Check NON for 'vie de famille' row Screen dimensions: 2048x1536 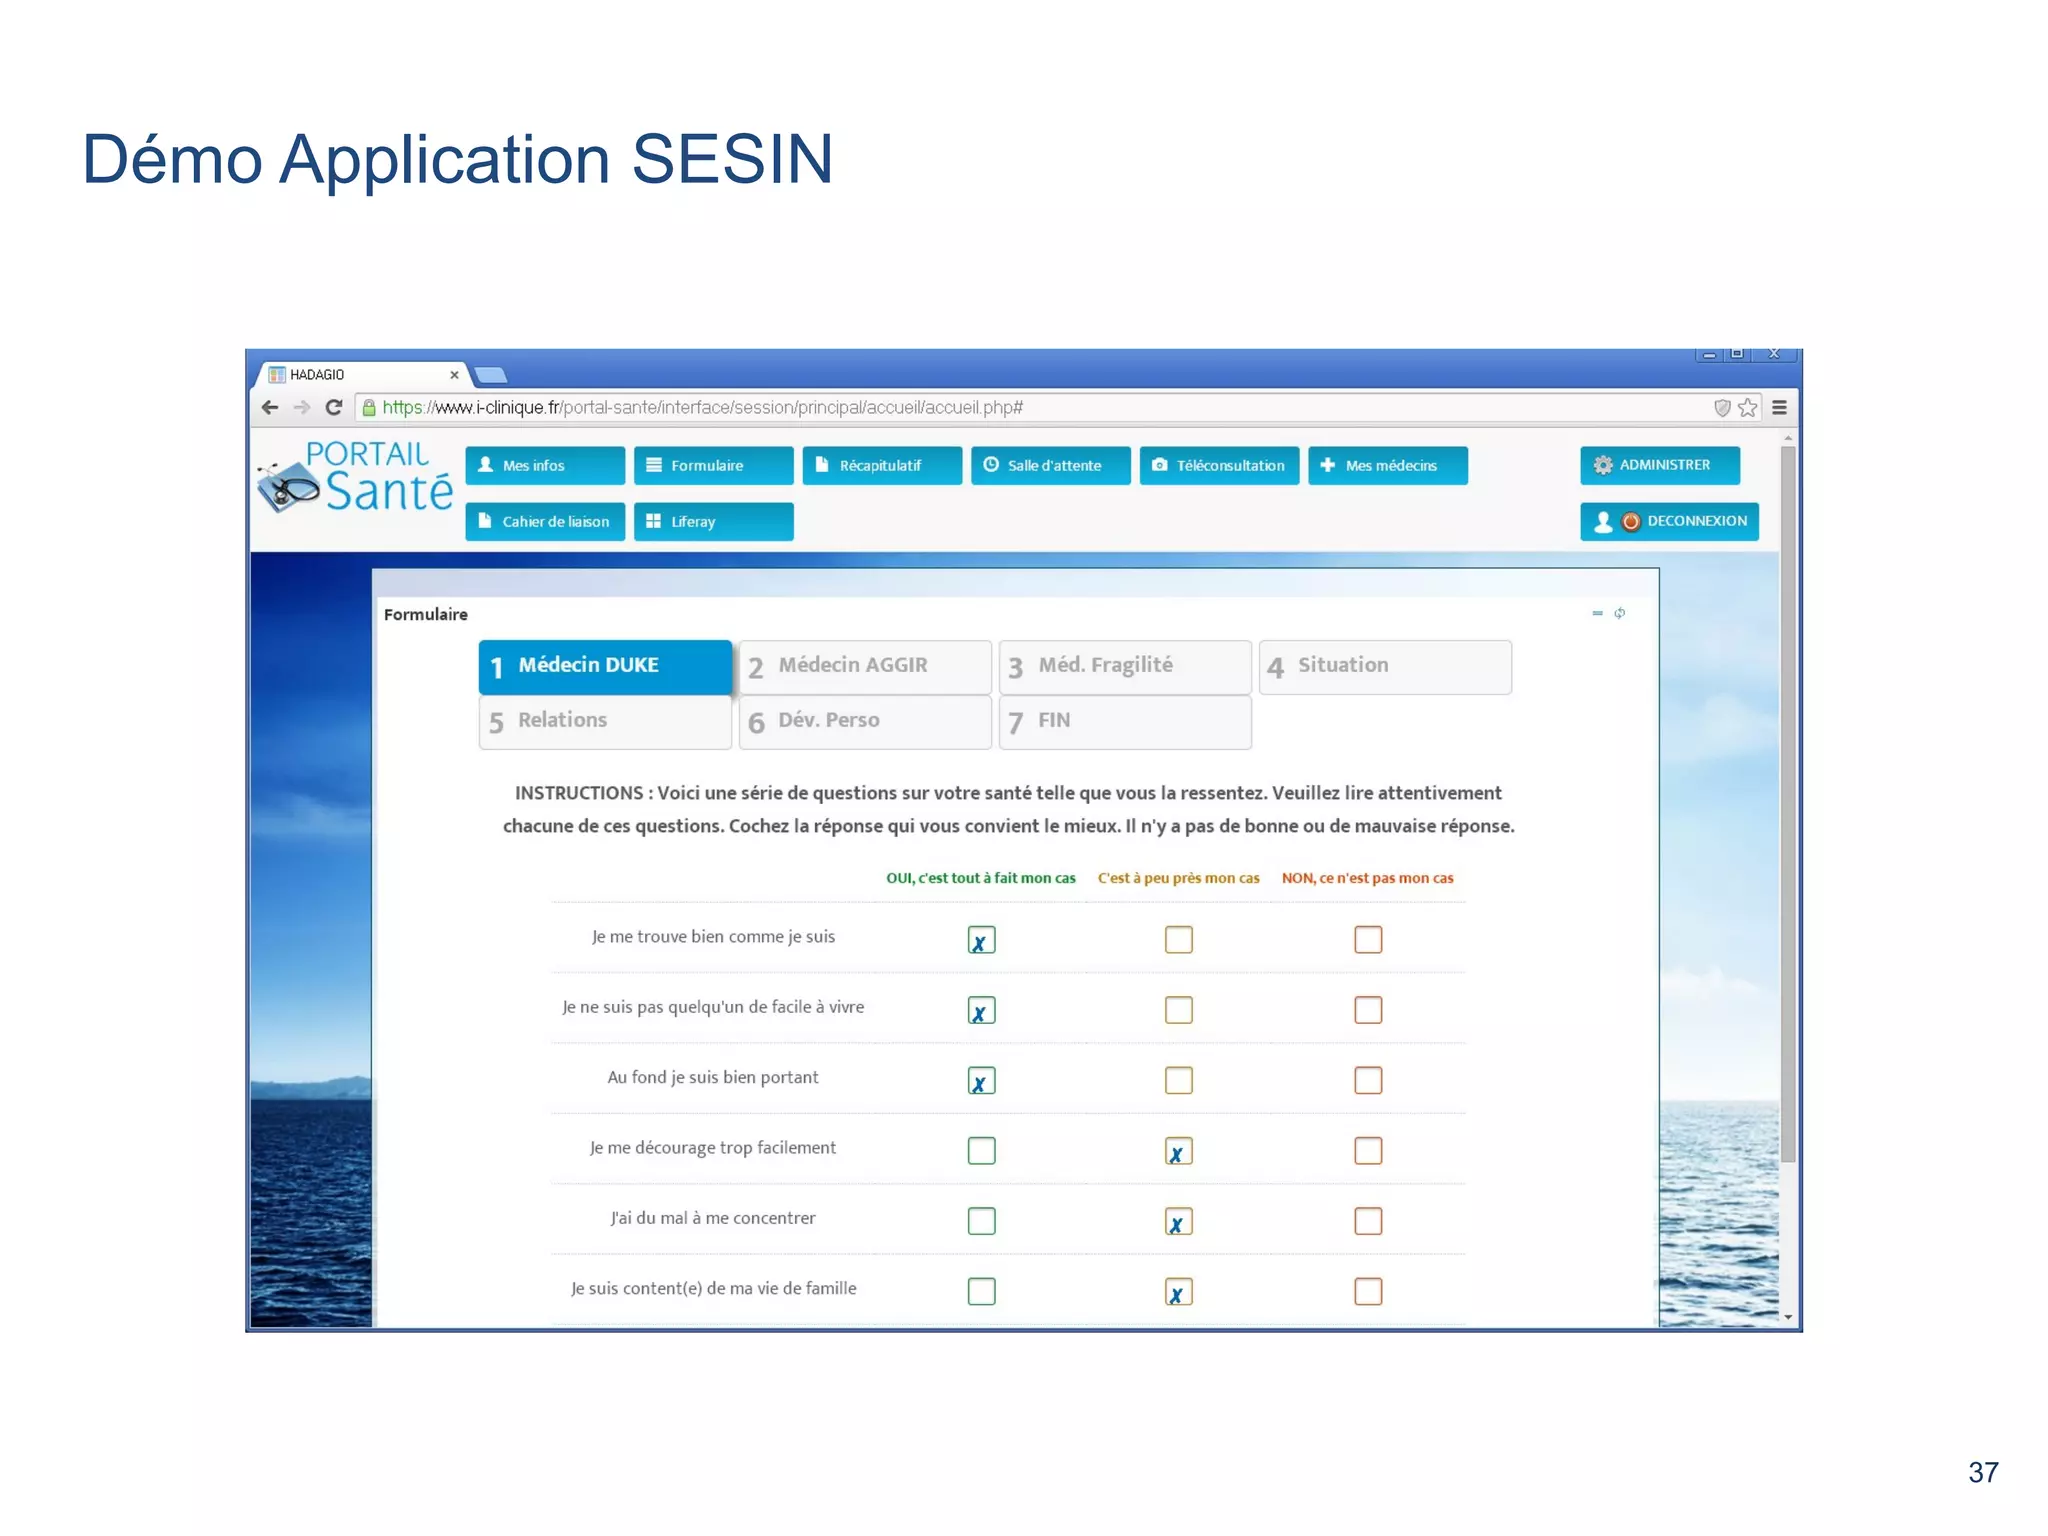(1368, 1291)
